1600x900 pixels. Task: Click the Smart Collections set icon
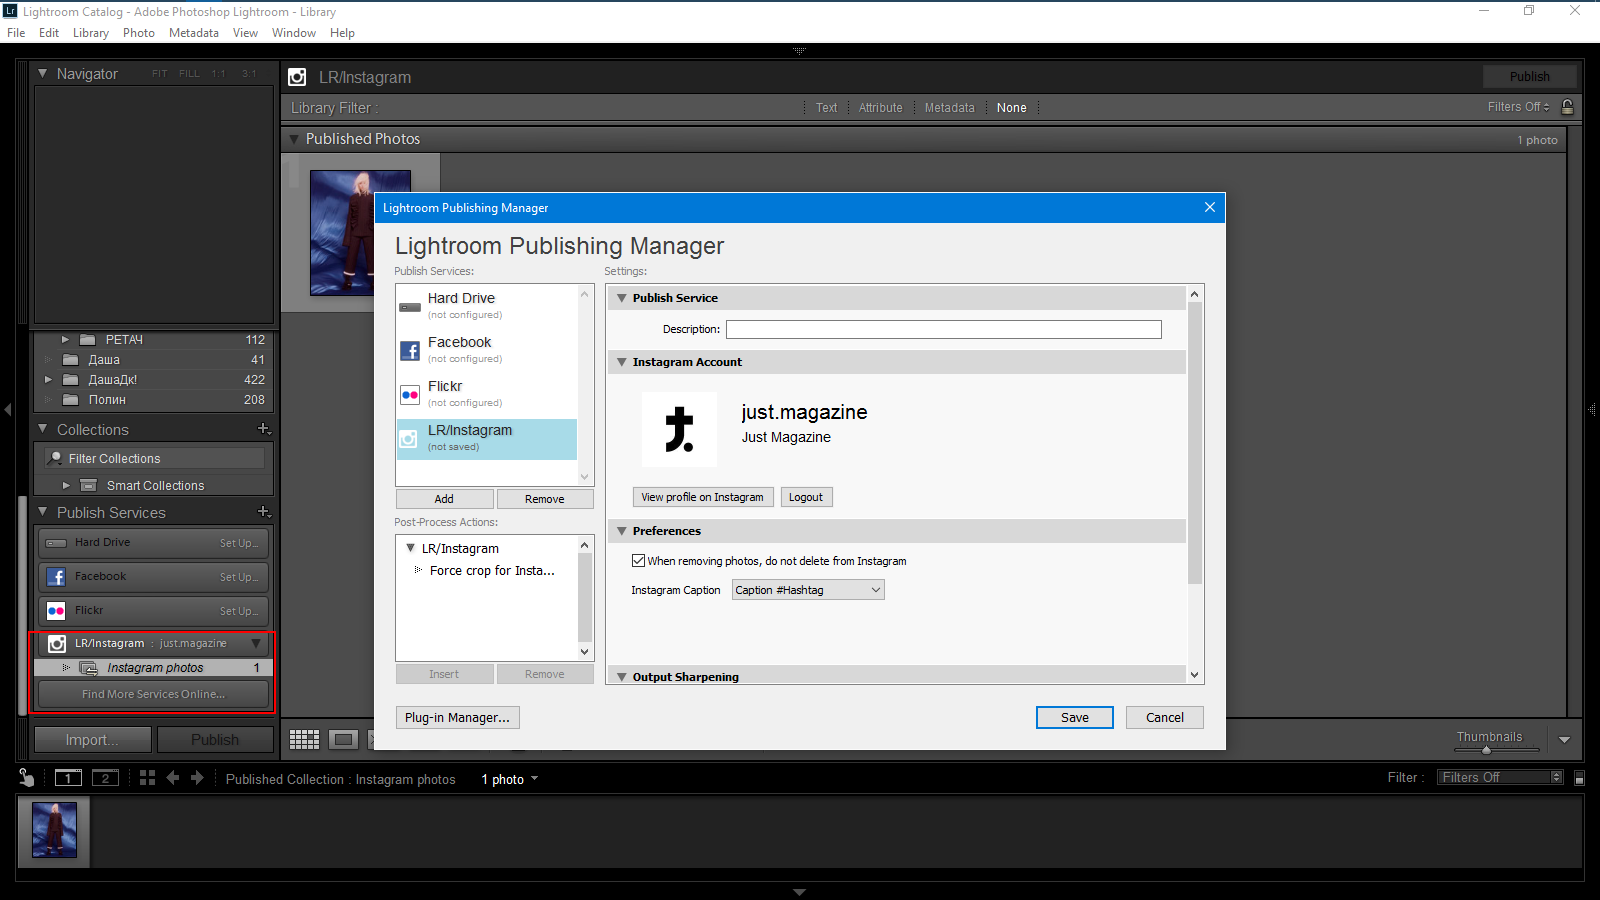[89, 485]
